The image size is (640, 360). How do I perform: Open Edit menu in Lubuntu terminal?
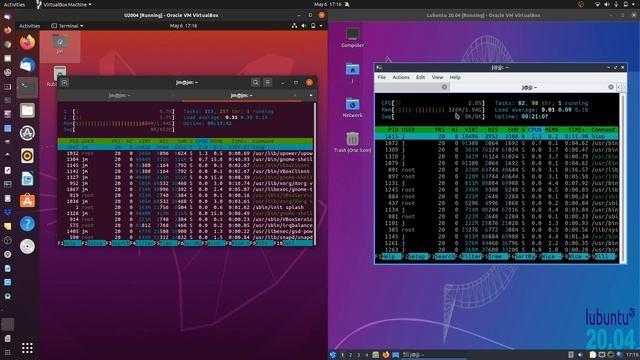coord(420,77)
